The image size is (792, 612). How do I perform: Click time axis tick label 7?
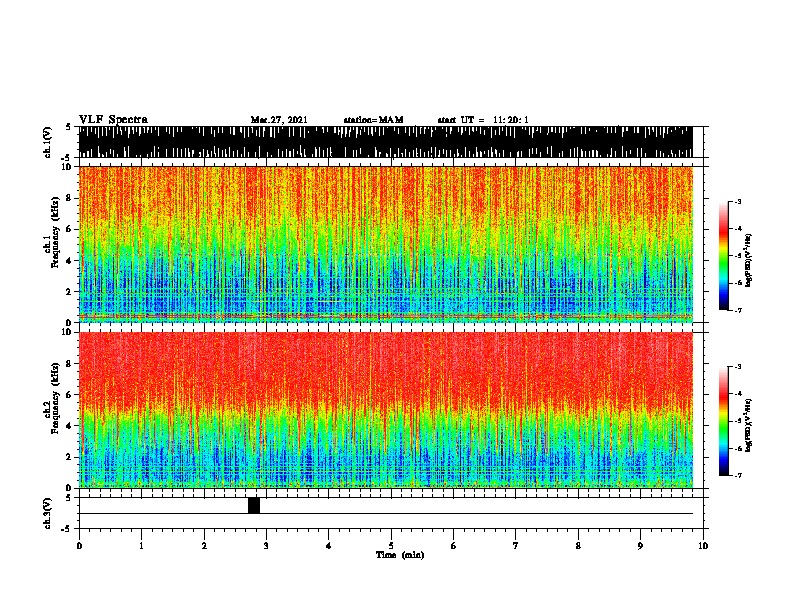pos(516,545)
